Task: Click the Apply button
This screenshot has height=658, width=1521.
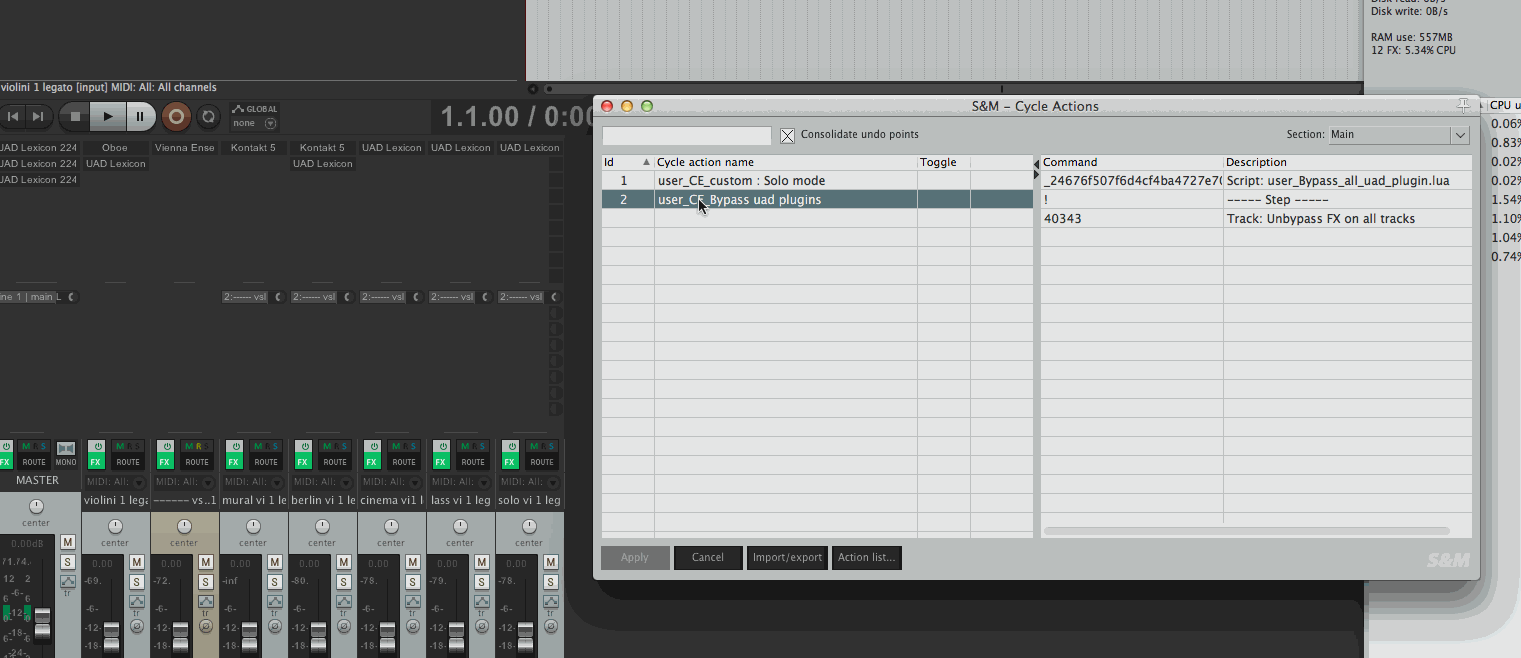Action: tap(635, 557)
